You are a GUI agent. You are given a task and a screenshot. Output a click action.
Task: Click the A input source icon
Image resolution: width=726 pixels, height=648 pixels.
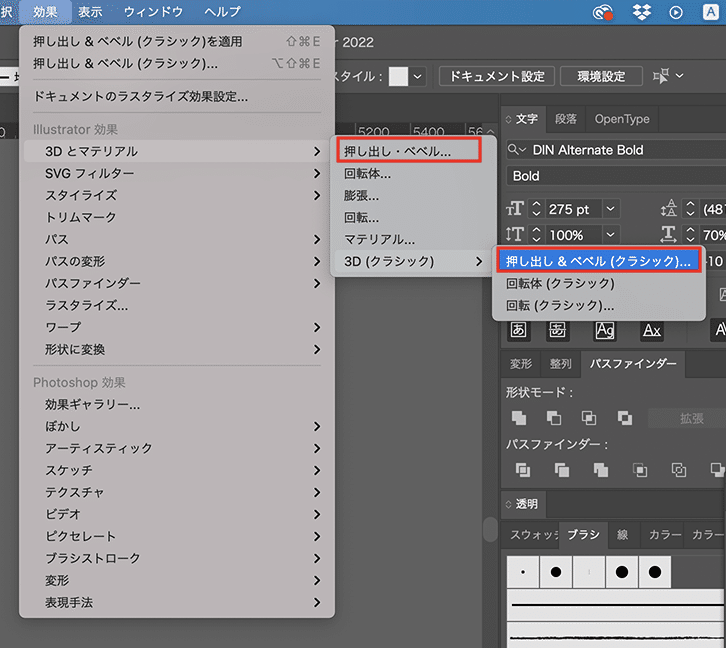[x=710, y=12]
